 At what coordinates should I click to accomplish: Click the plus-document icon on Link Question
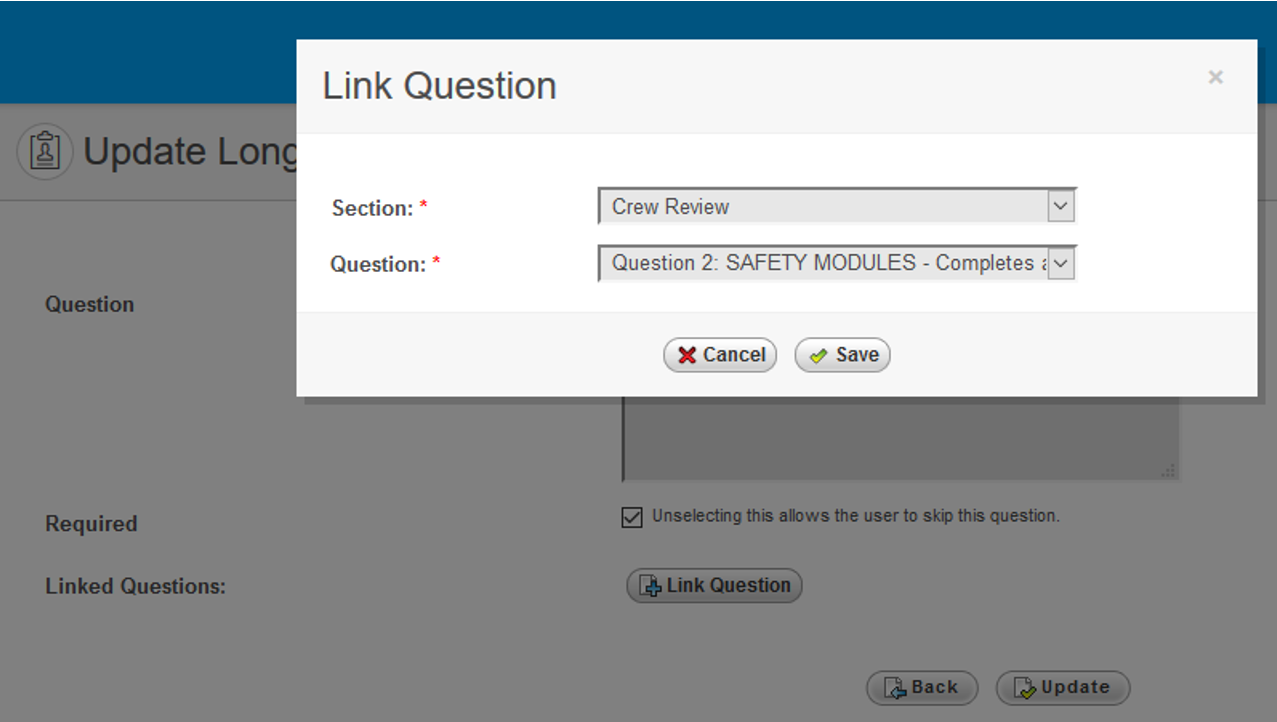(x=650, y=586)
